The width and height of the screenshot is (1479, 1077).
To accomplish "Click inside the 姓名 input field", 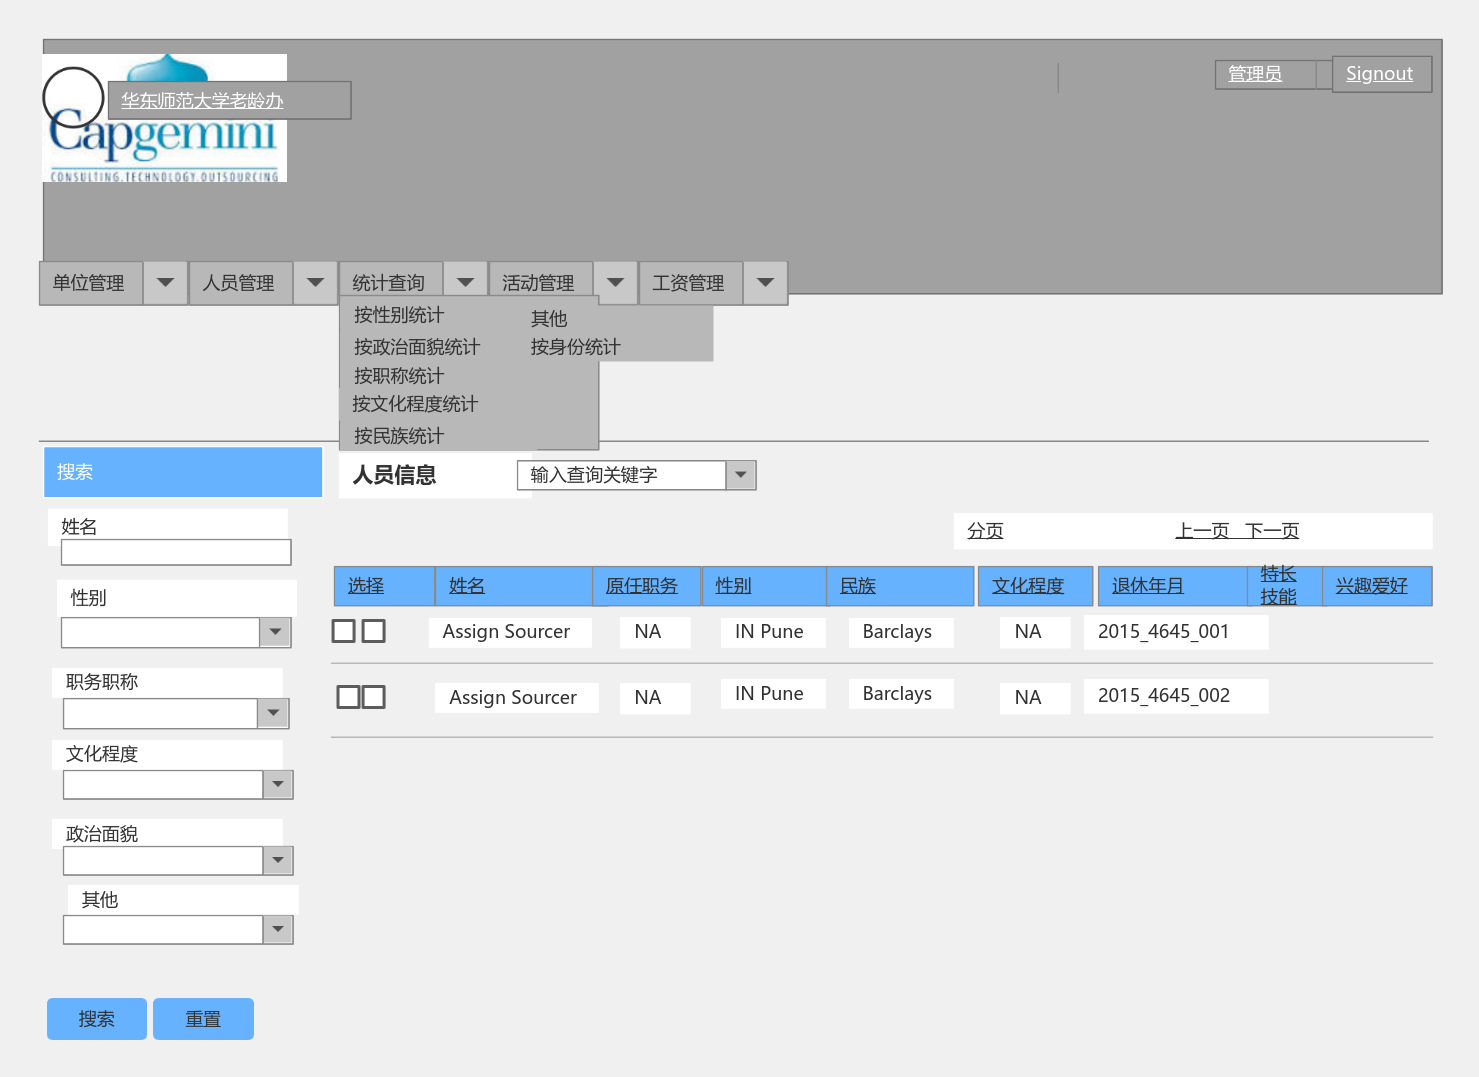I will (175, 552).
